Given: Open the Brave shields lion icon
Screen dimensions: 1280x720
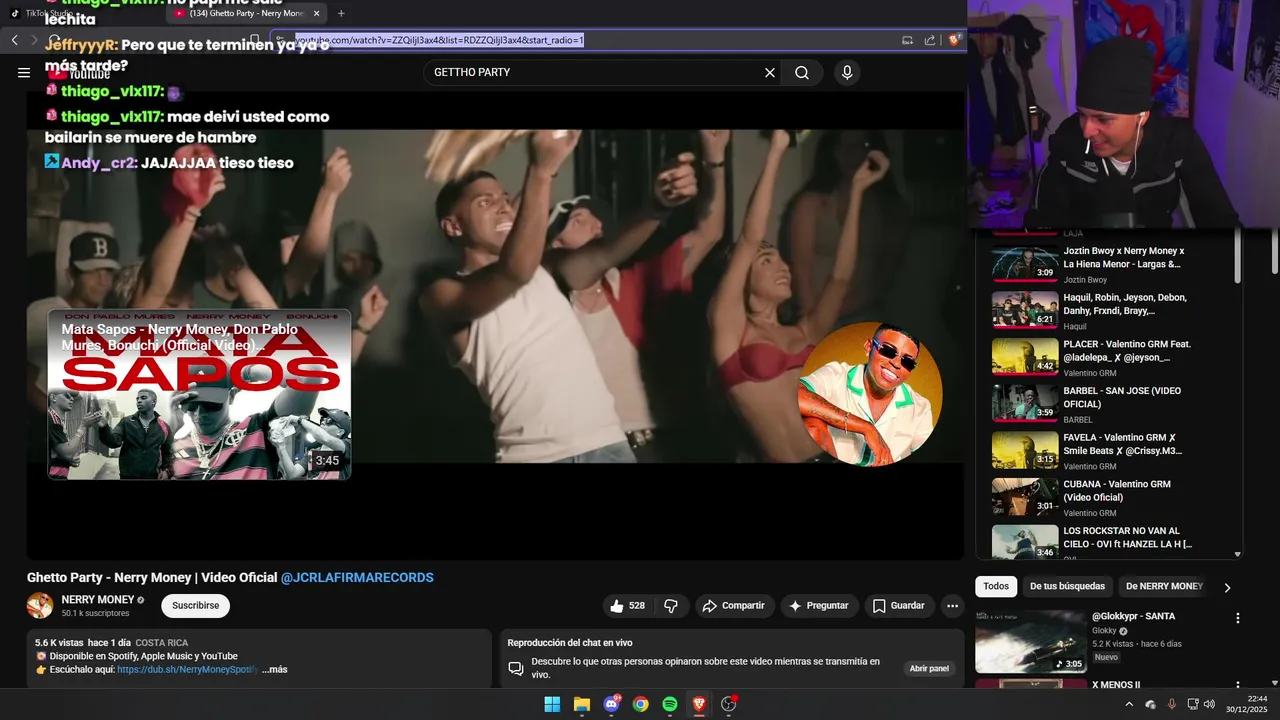Looking at the screenshot, I should click(954, 40).
